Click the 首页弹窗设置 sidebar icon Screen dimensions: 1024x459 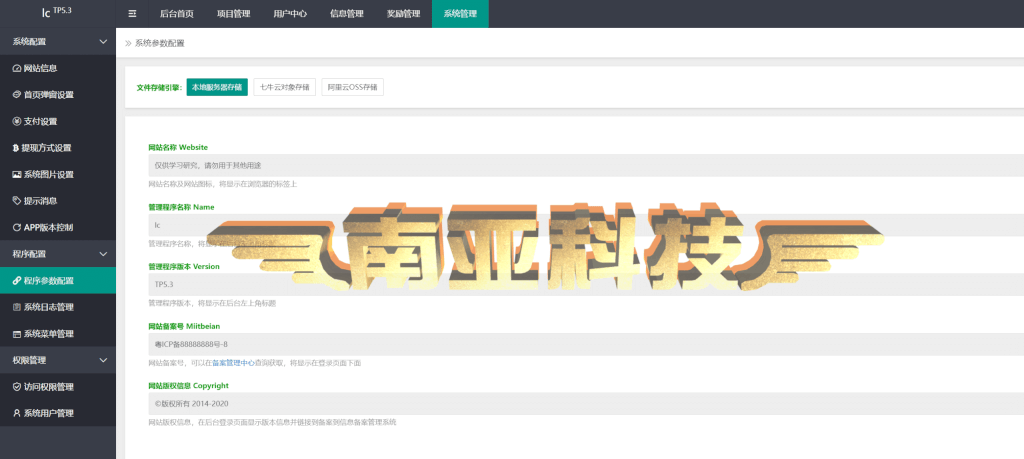[17, 95]
